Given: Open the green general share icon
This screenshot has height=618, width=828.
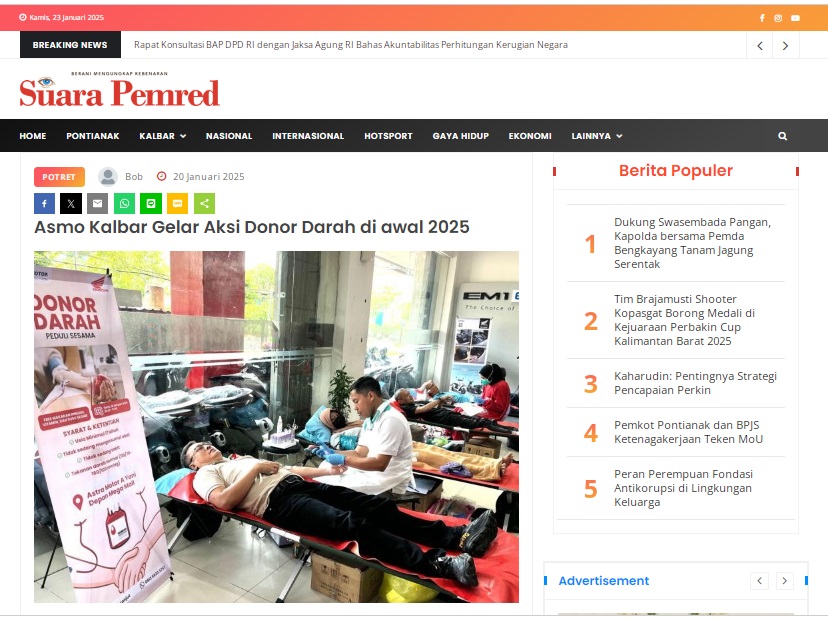Looking at the screenshot, I should (x=204, y=203).
